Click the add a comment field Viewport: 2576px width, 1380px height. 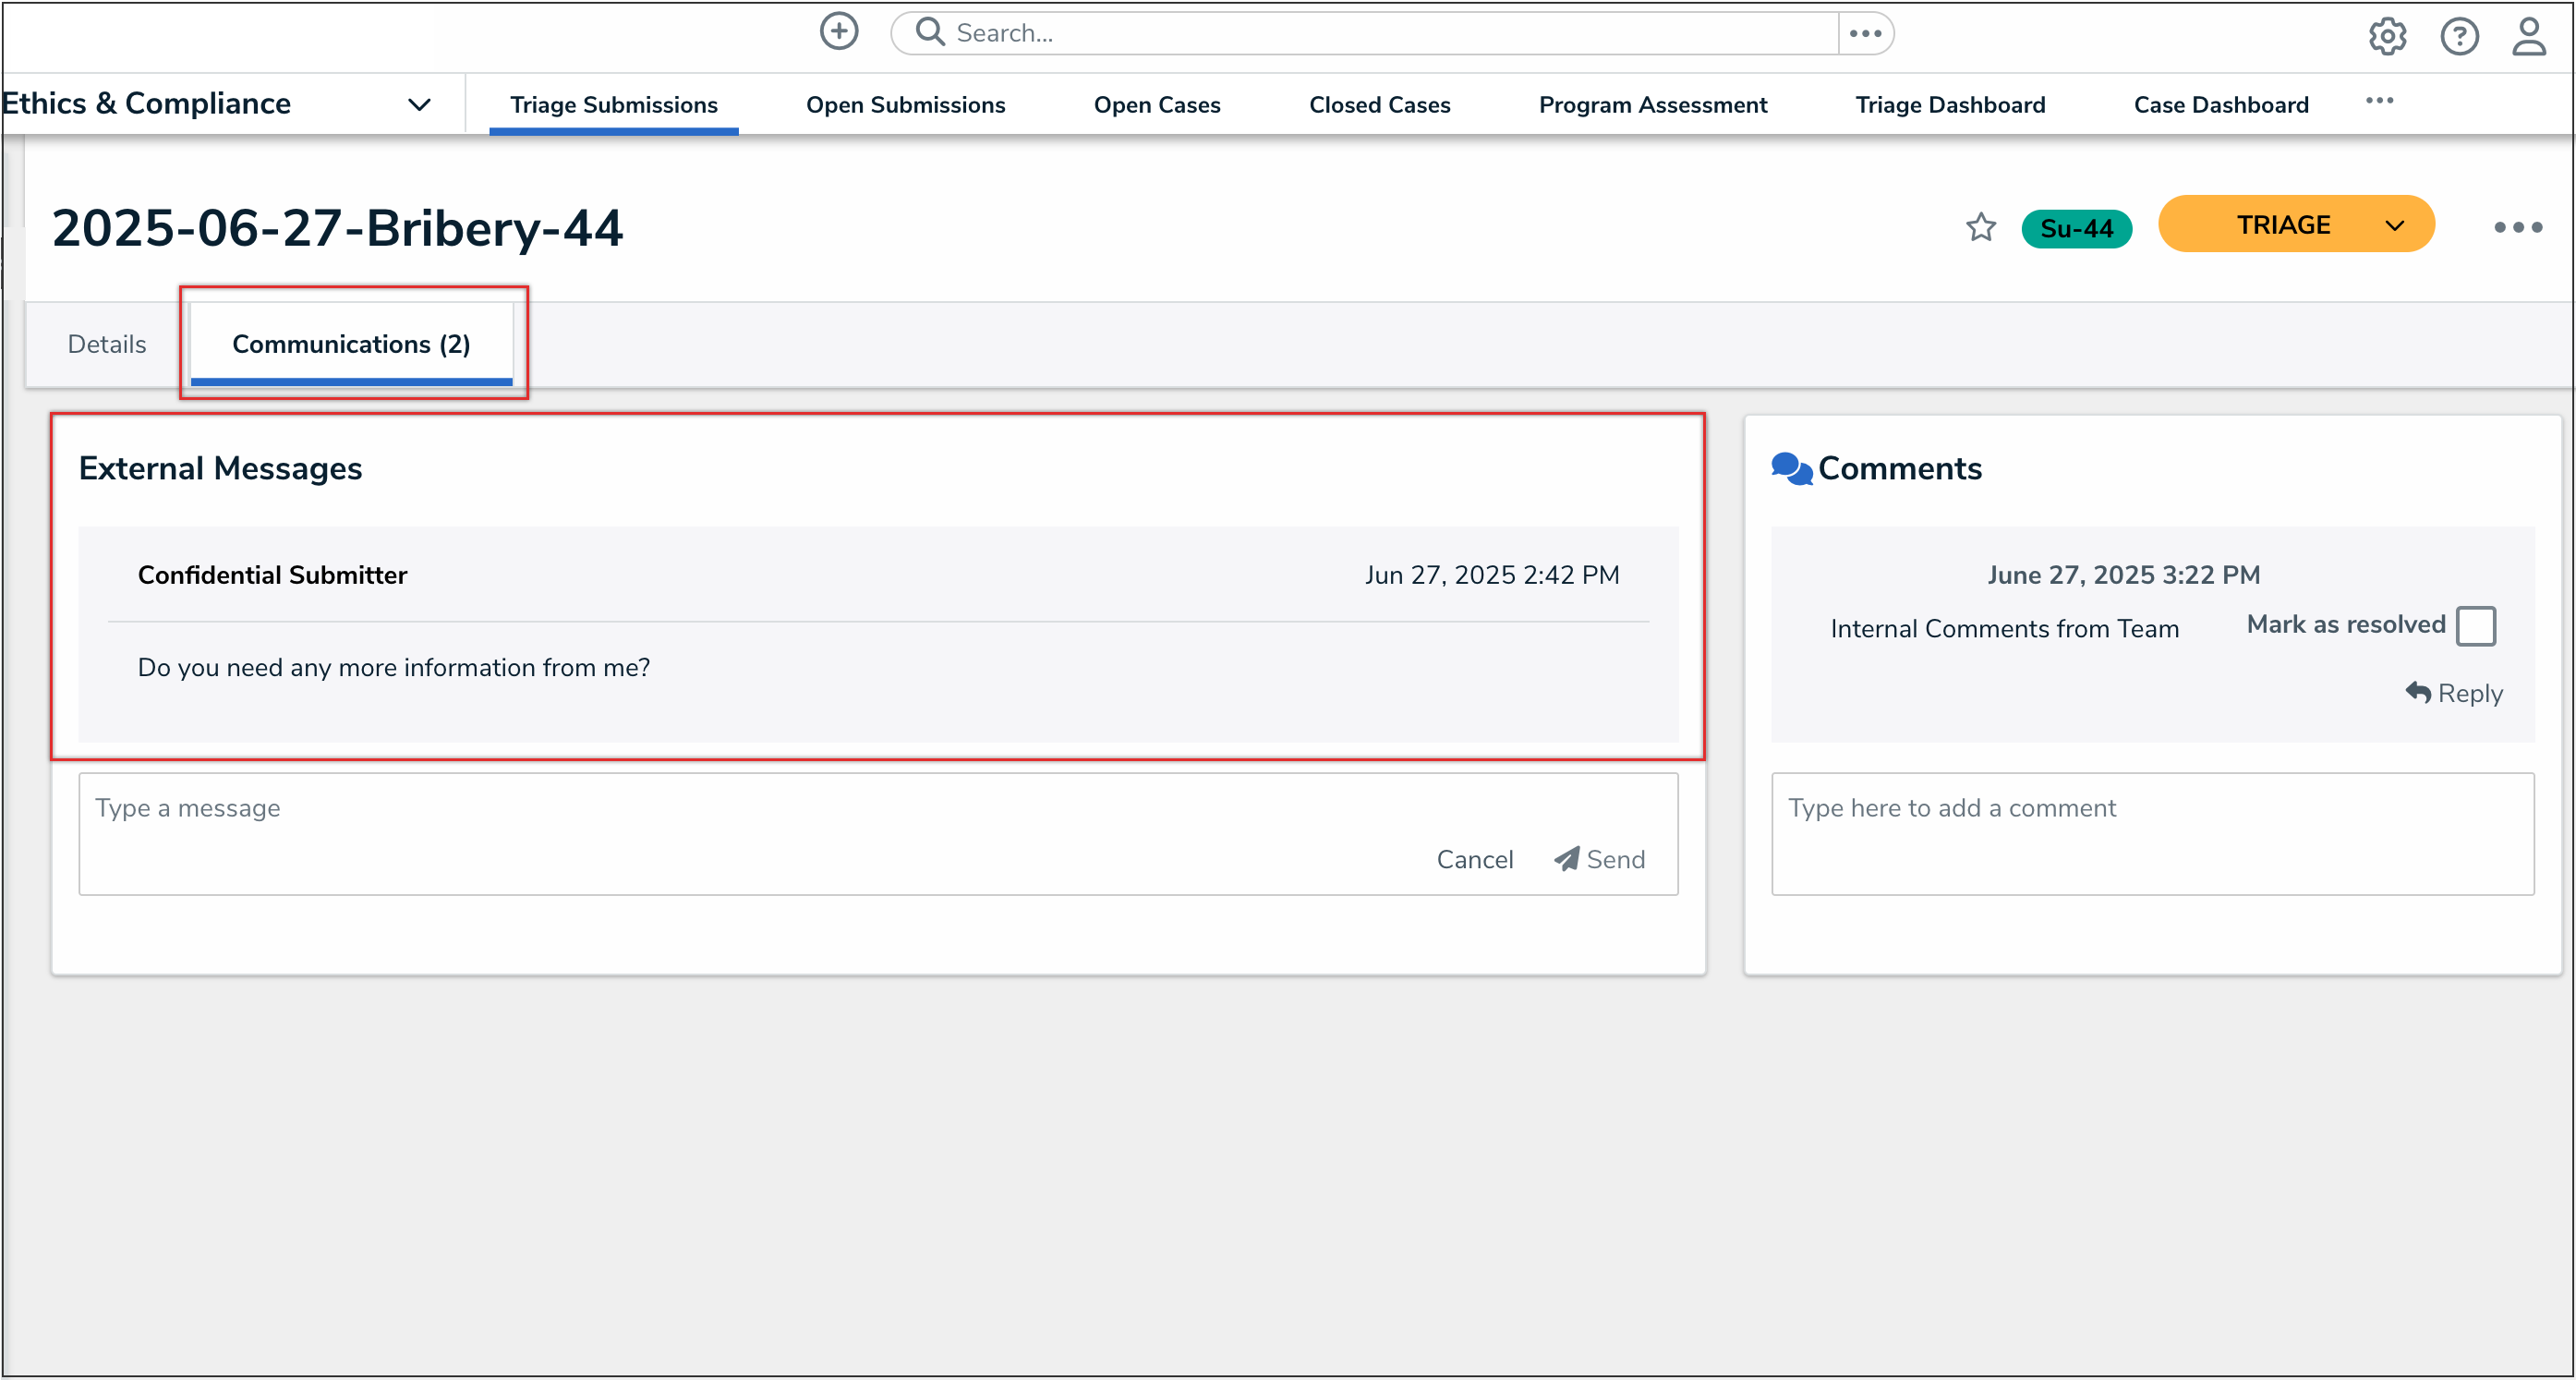point(2151,832)
